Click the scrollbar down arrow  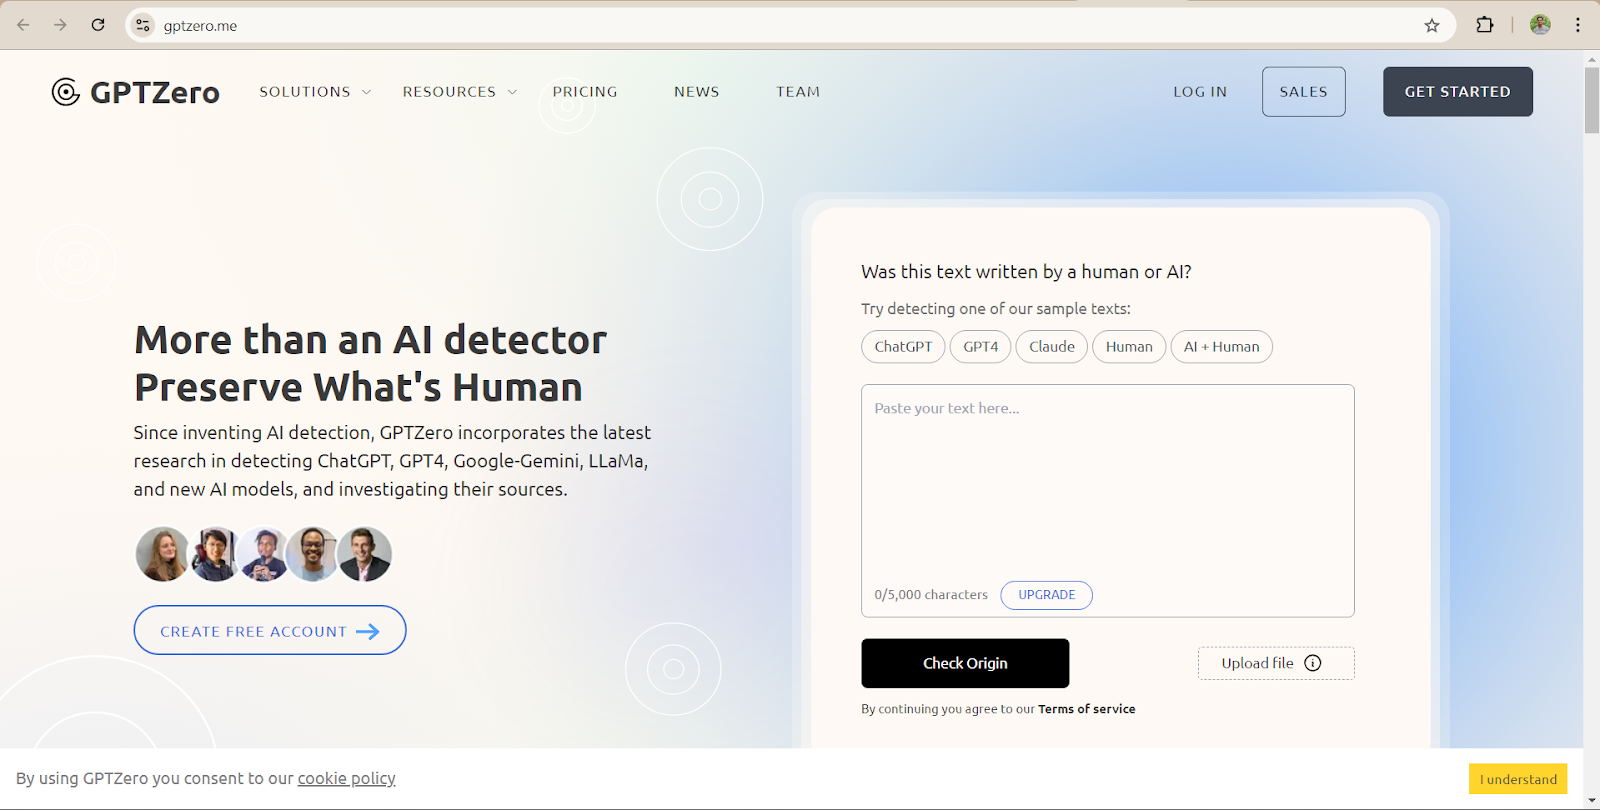(1592, 801)
